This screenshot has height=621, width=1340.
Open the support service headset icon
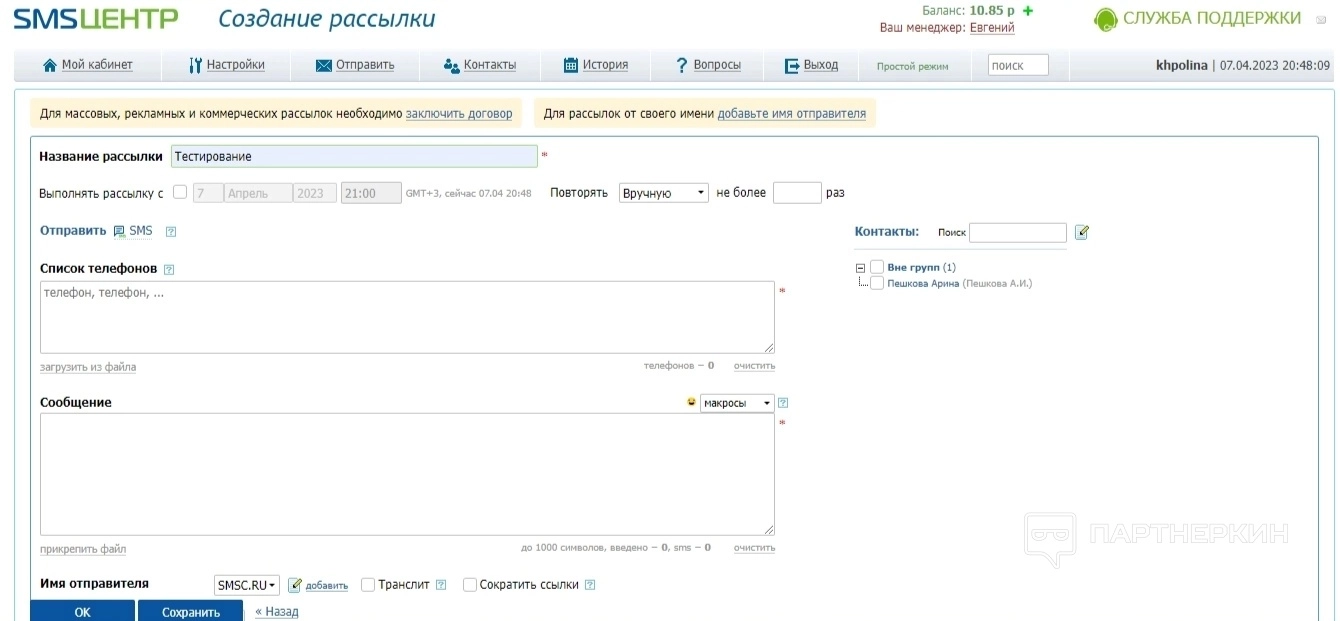[1105, 19]
